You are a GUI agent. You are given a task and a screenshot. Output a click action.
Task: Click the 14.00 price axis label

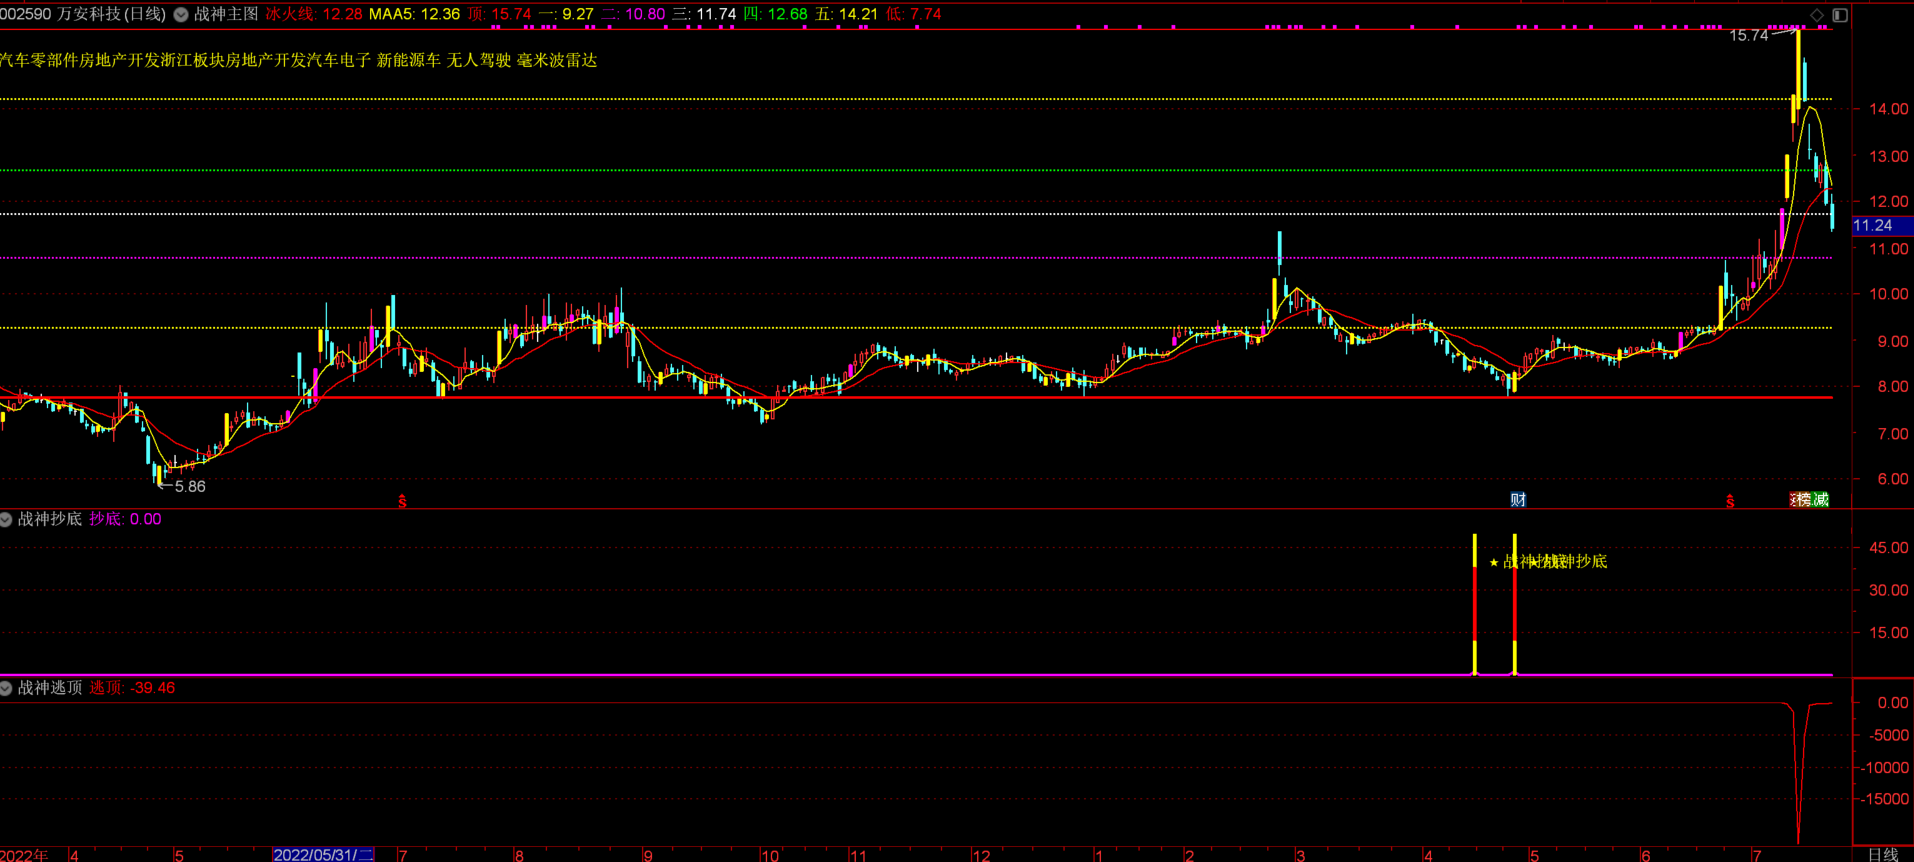[1890, 109]
